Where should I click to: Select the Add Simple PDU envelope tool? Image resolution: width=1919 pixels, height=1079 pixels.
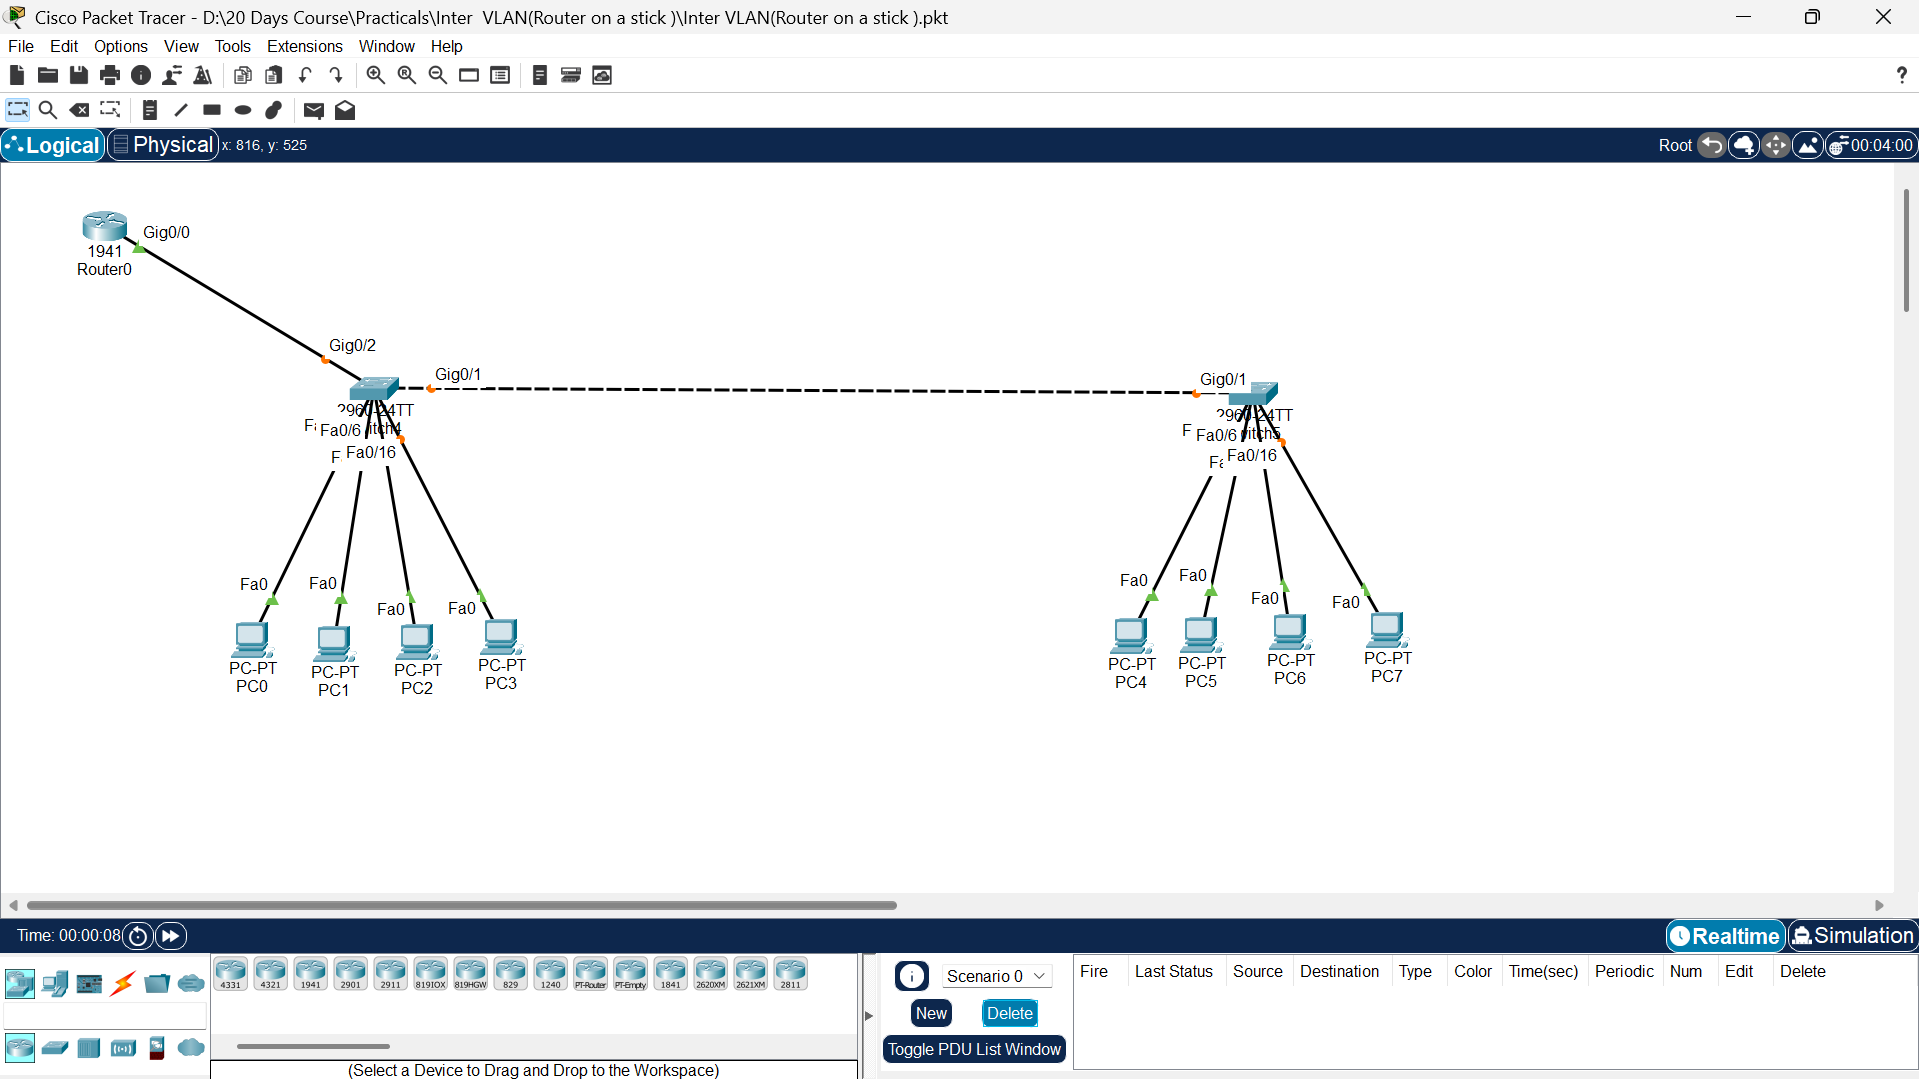(x=313, y=110)
